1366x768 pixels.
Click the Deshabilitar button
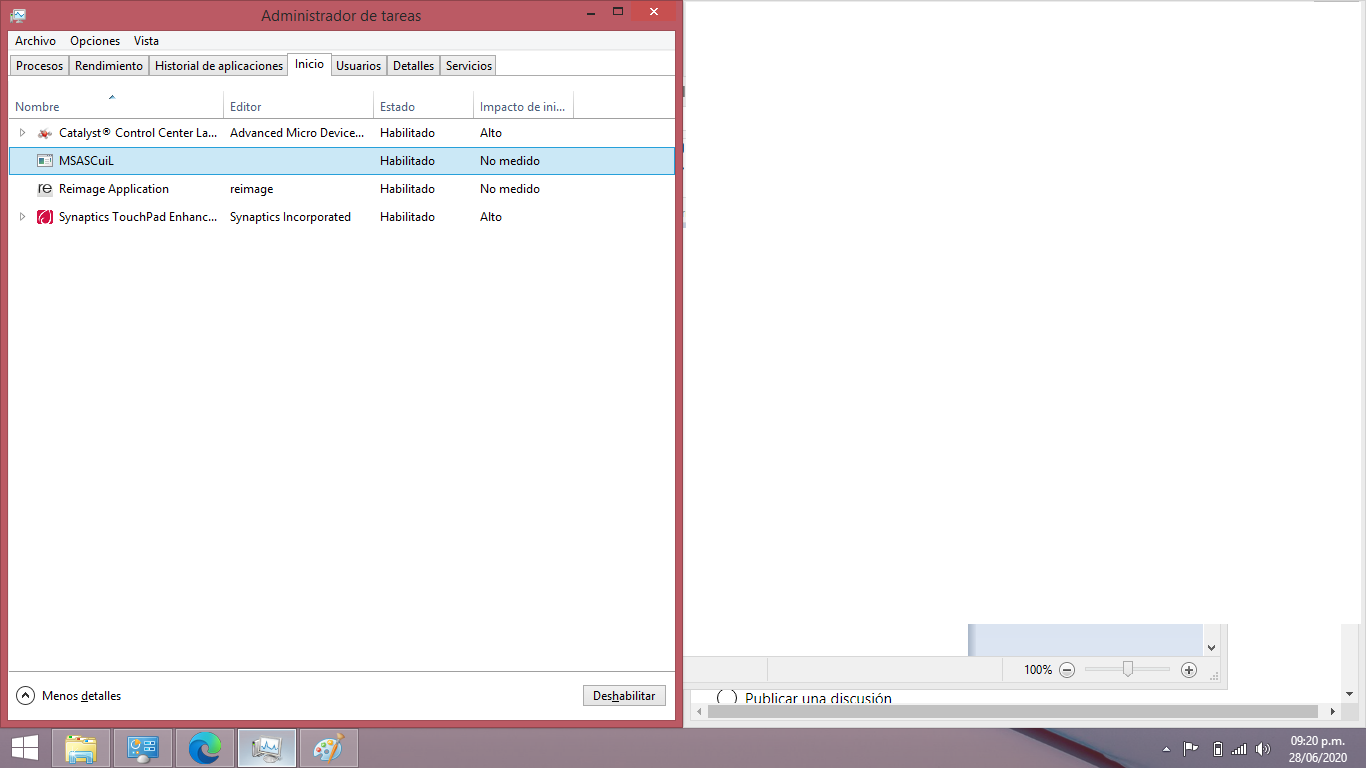(x=624, y=696)
